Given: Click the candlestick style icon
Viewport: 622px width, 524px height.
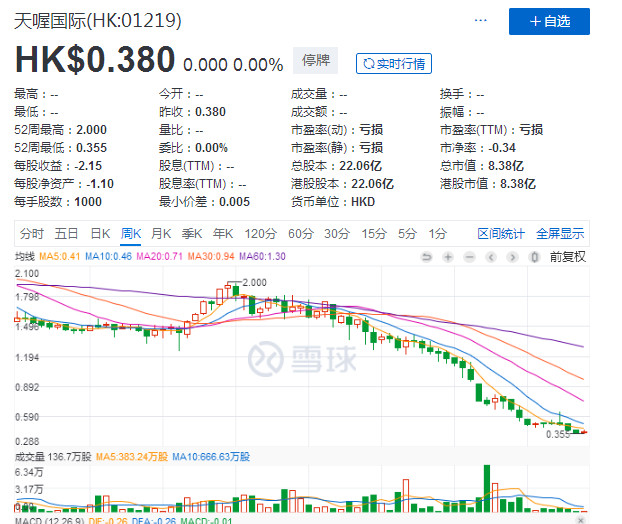Looking at the screenshot, I should tap(534, 257).
